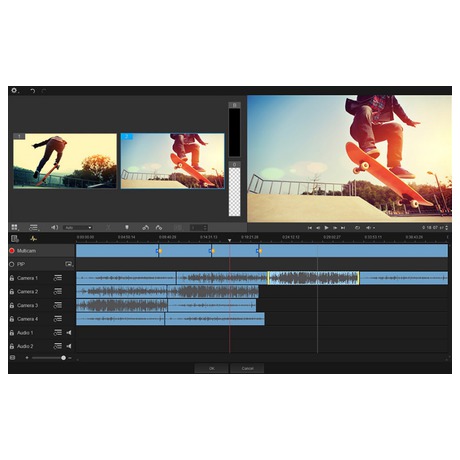Image resolution: width=460 pixels, height=460 pixels.
Task: Select the camera 2 skateboard thumbnail
Action: pos(172,161)
